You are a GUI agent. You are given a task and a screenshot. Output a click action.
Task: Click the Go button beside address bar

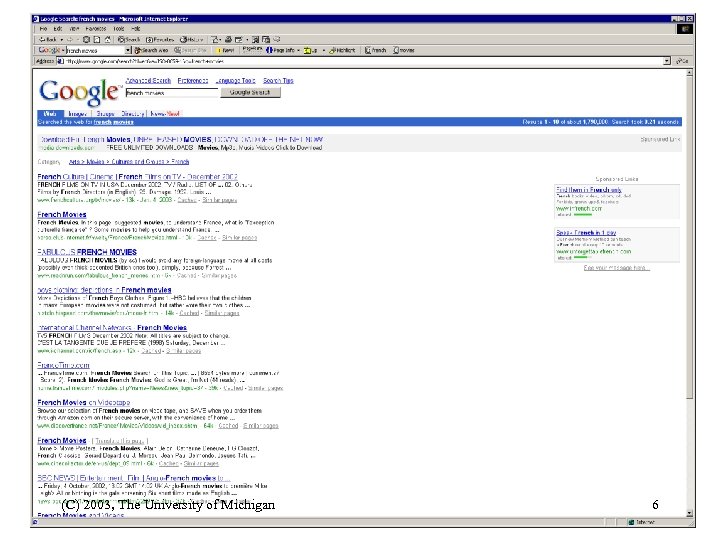pyautogui.click(x=682, y=61)
